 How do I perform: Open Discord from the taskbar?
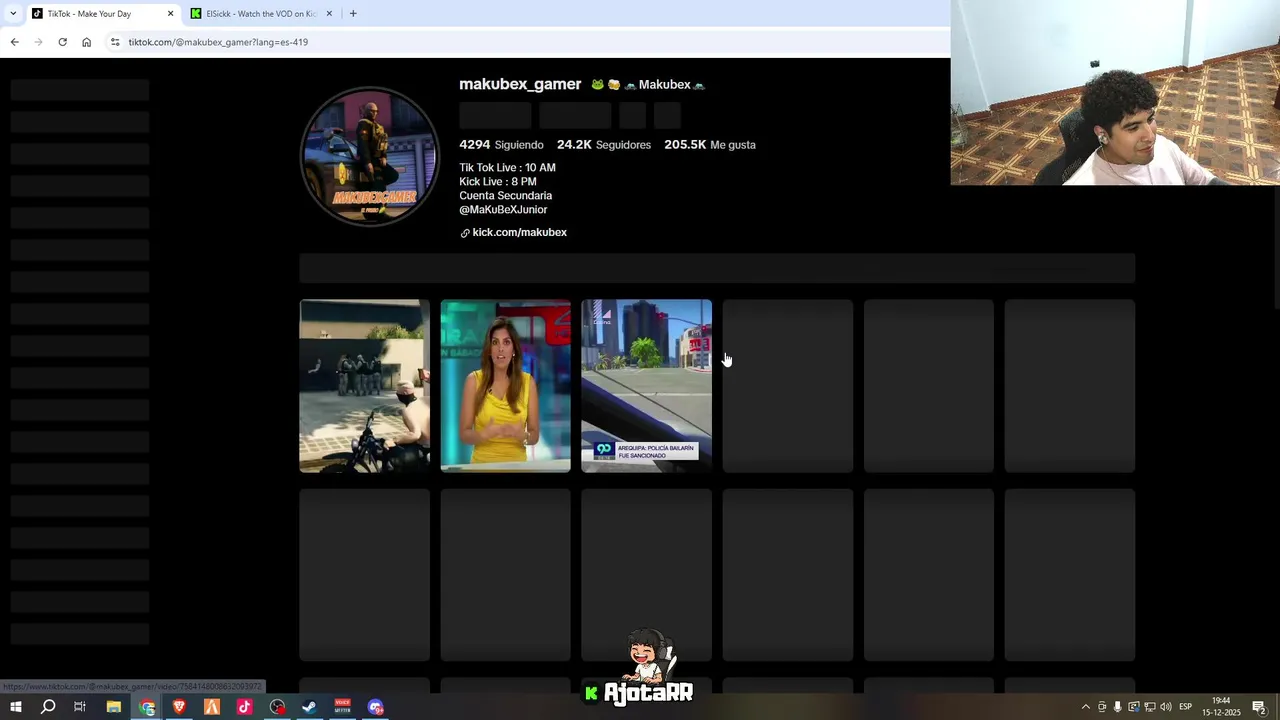[375, 707]
